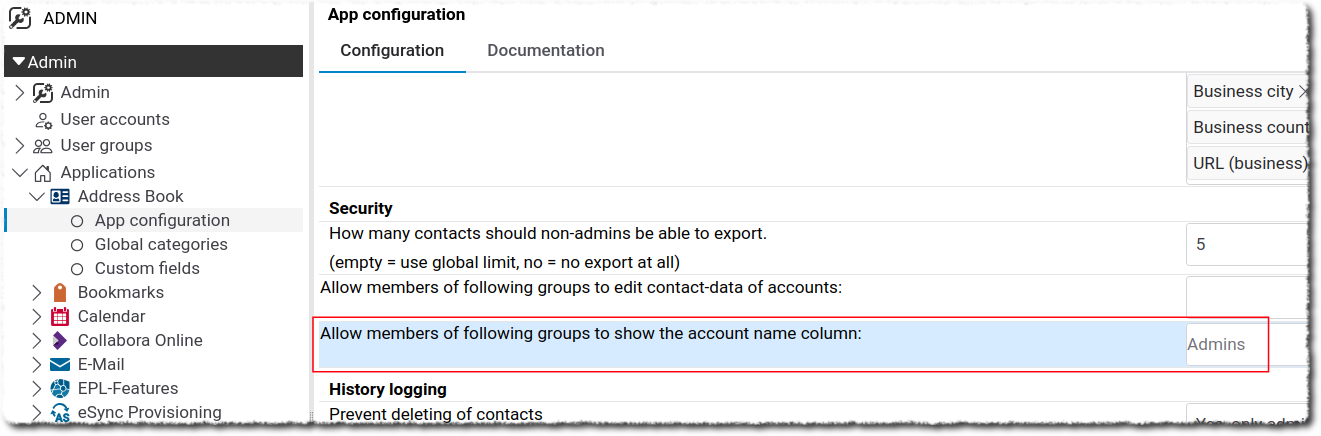Click the eSync Provisioning icon

pos(60,413)
